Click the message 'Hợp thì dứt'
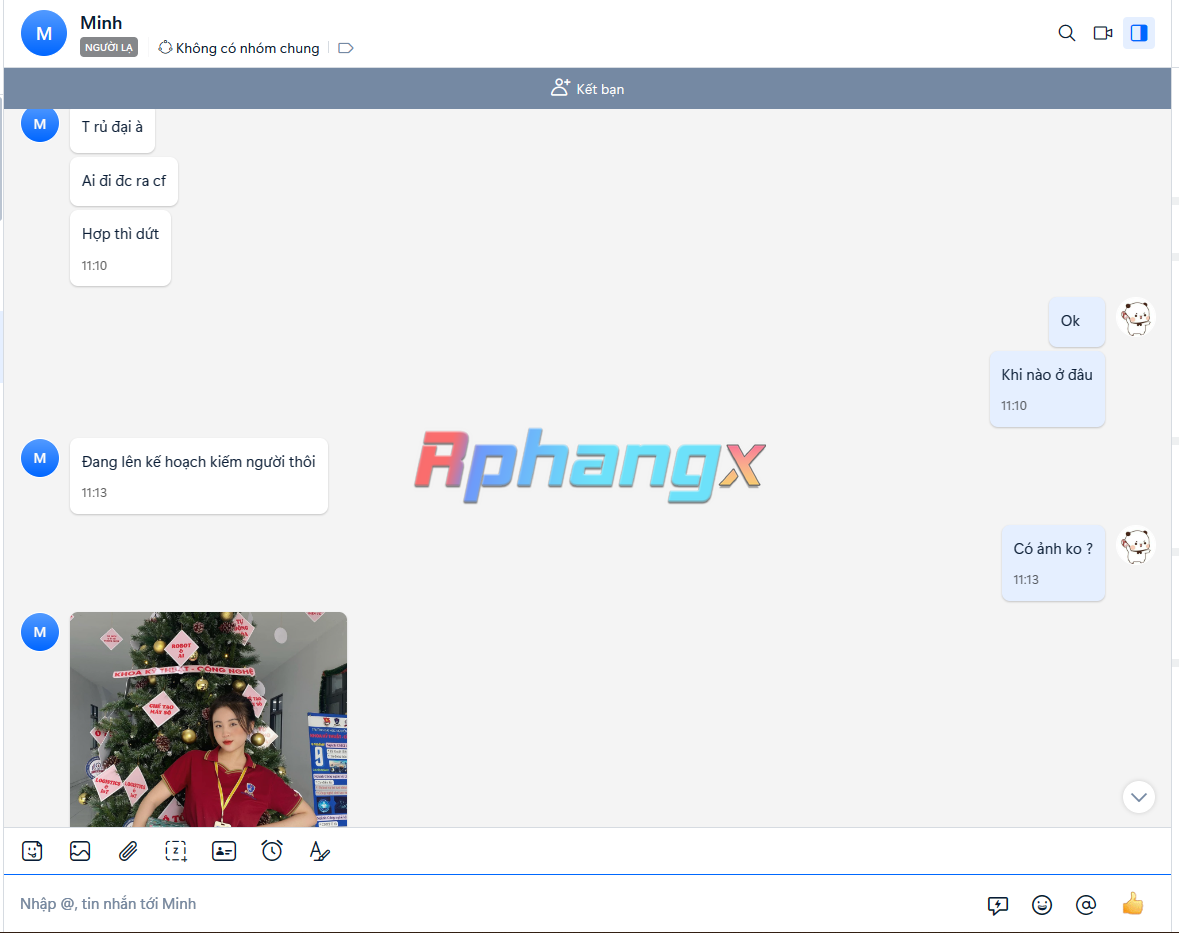This screenshot has height=933, width=1179. click(120, 248)
